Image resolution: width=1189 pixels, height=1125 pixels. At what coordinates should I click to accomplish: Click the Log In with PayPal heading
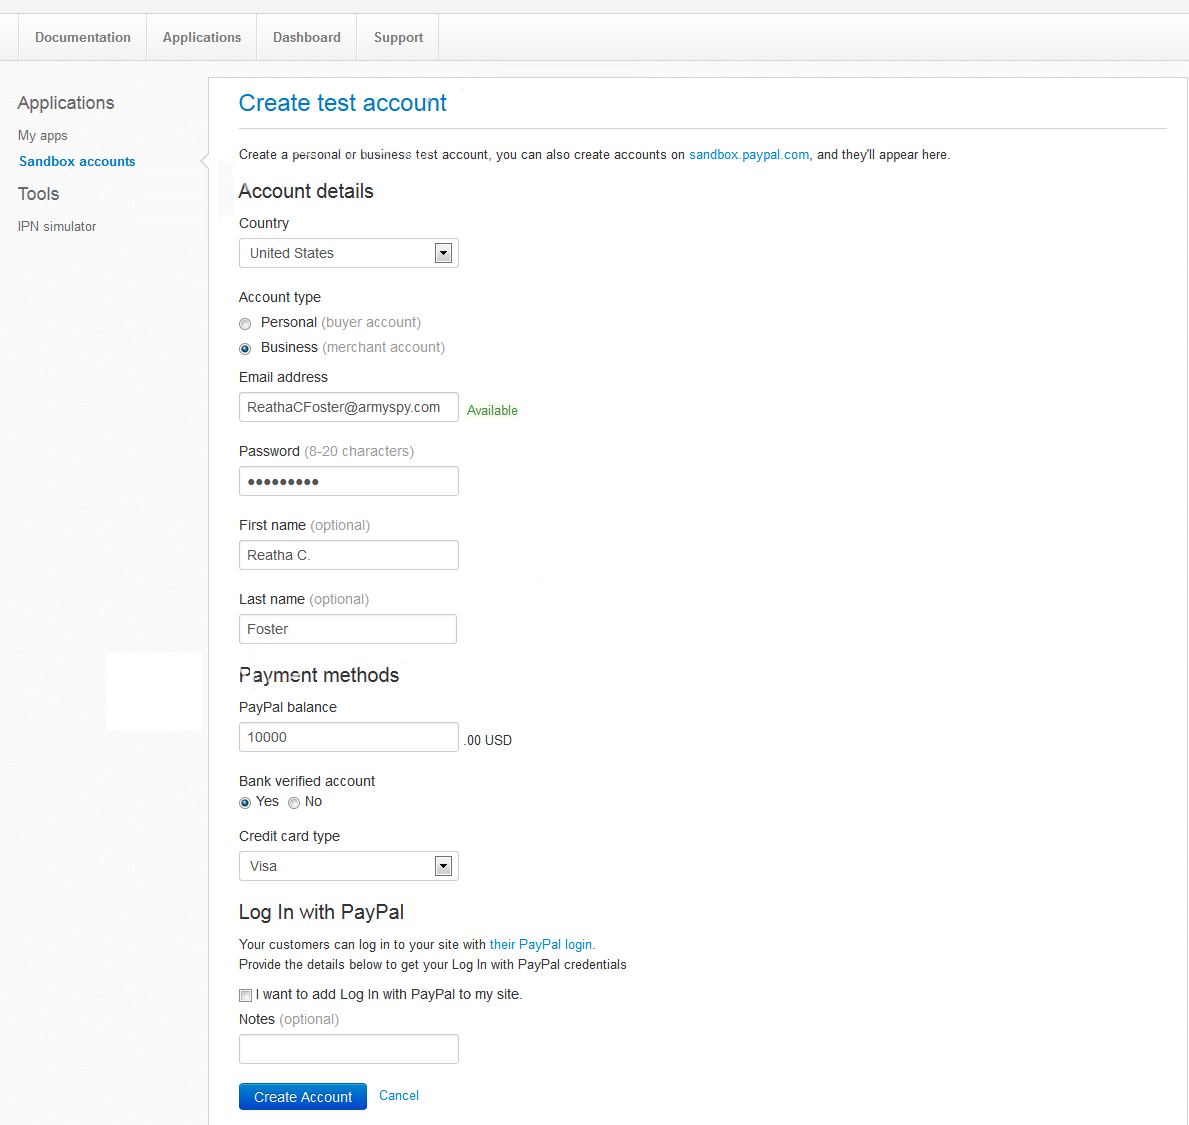(x=322, y=912)
